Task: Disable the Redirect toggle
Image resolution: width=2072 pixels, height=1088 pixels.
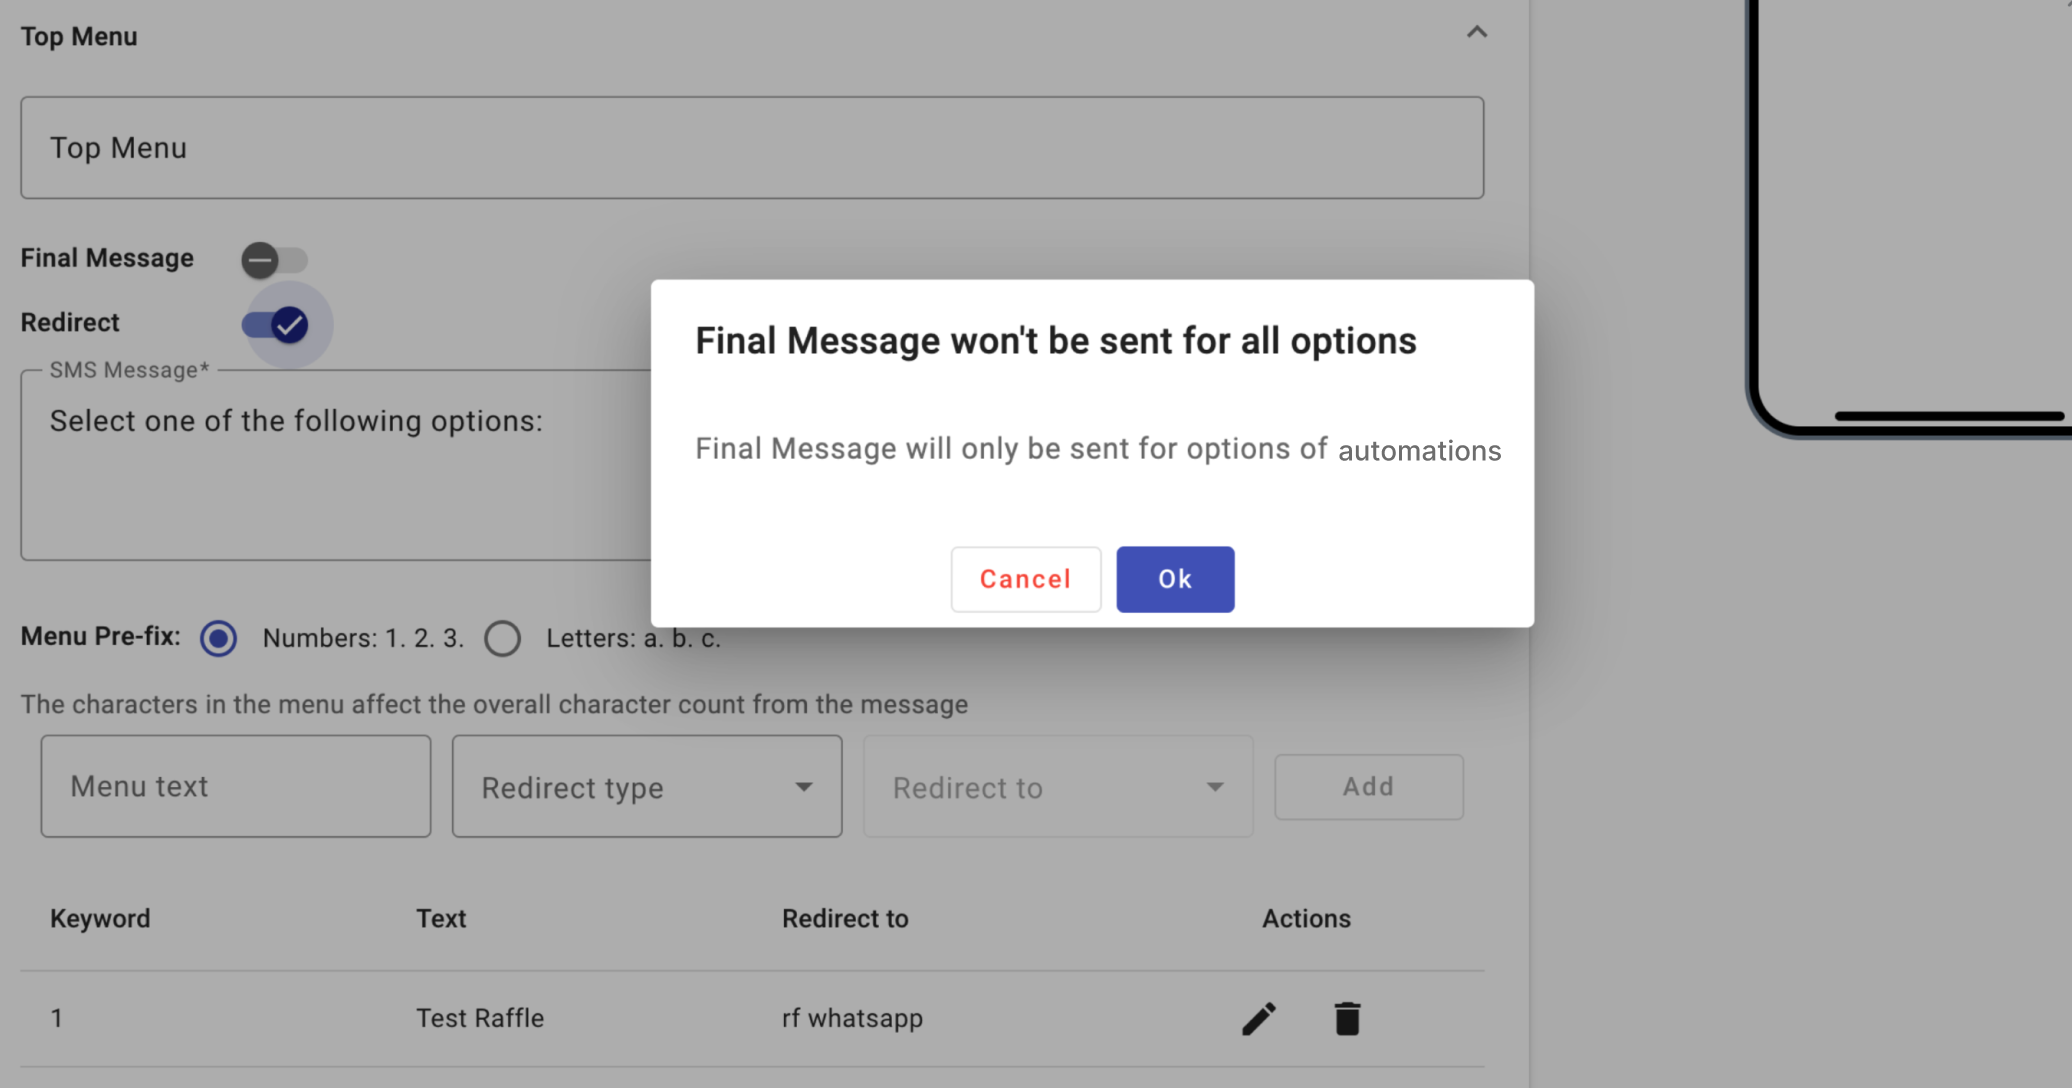Action: pos(276,324)
